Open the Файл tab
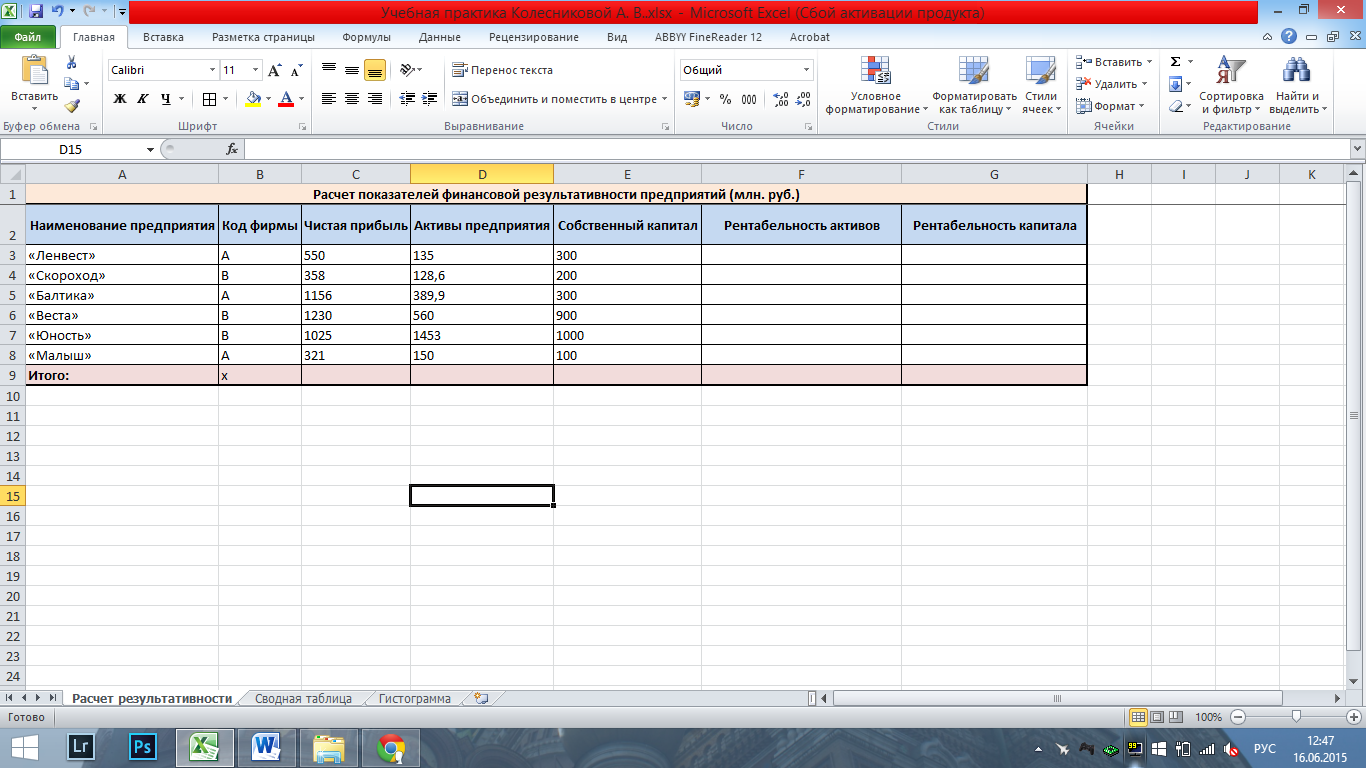 click(x=27, y=37)
